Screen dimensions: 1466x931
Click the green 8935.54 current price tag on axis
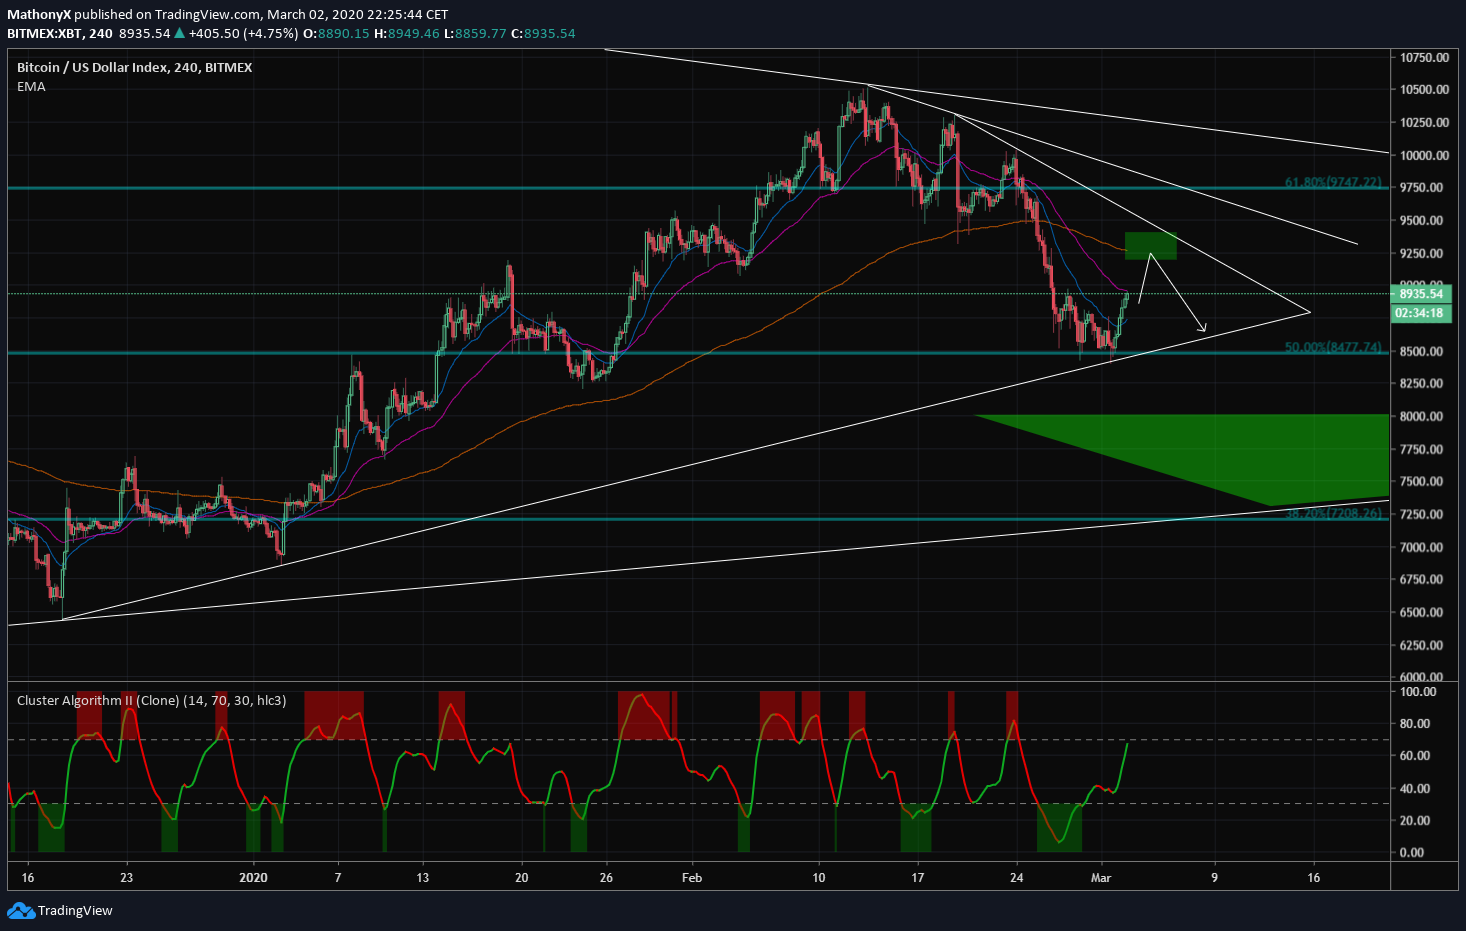point(1420,294)
